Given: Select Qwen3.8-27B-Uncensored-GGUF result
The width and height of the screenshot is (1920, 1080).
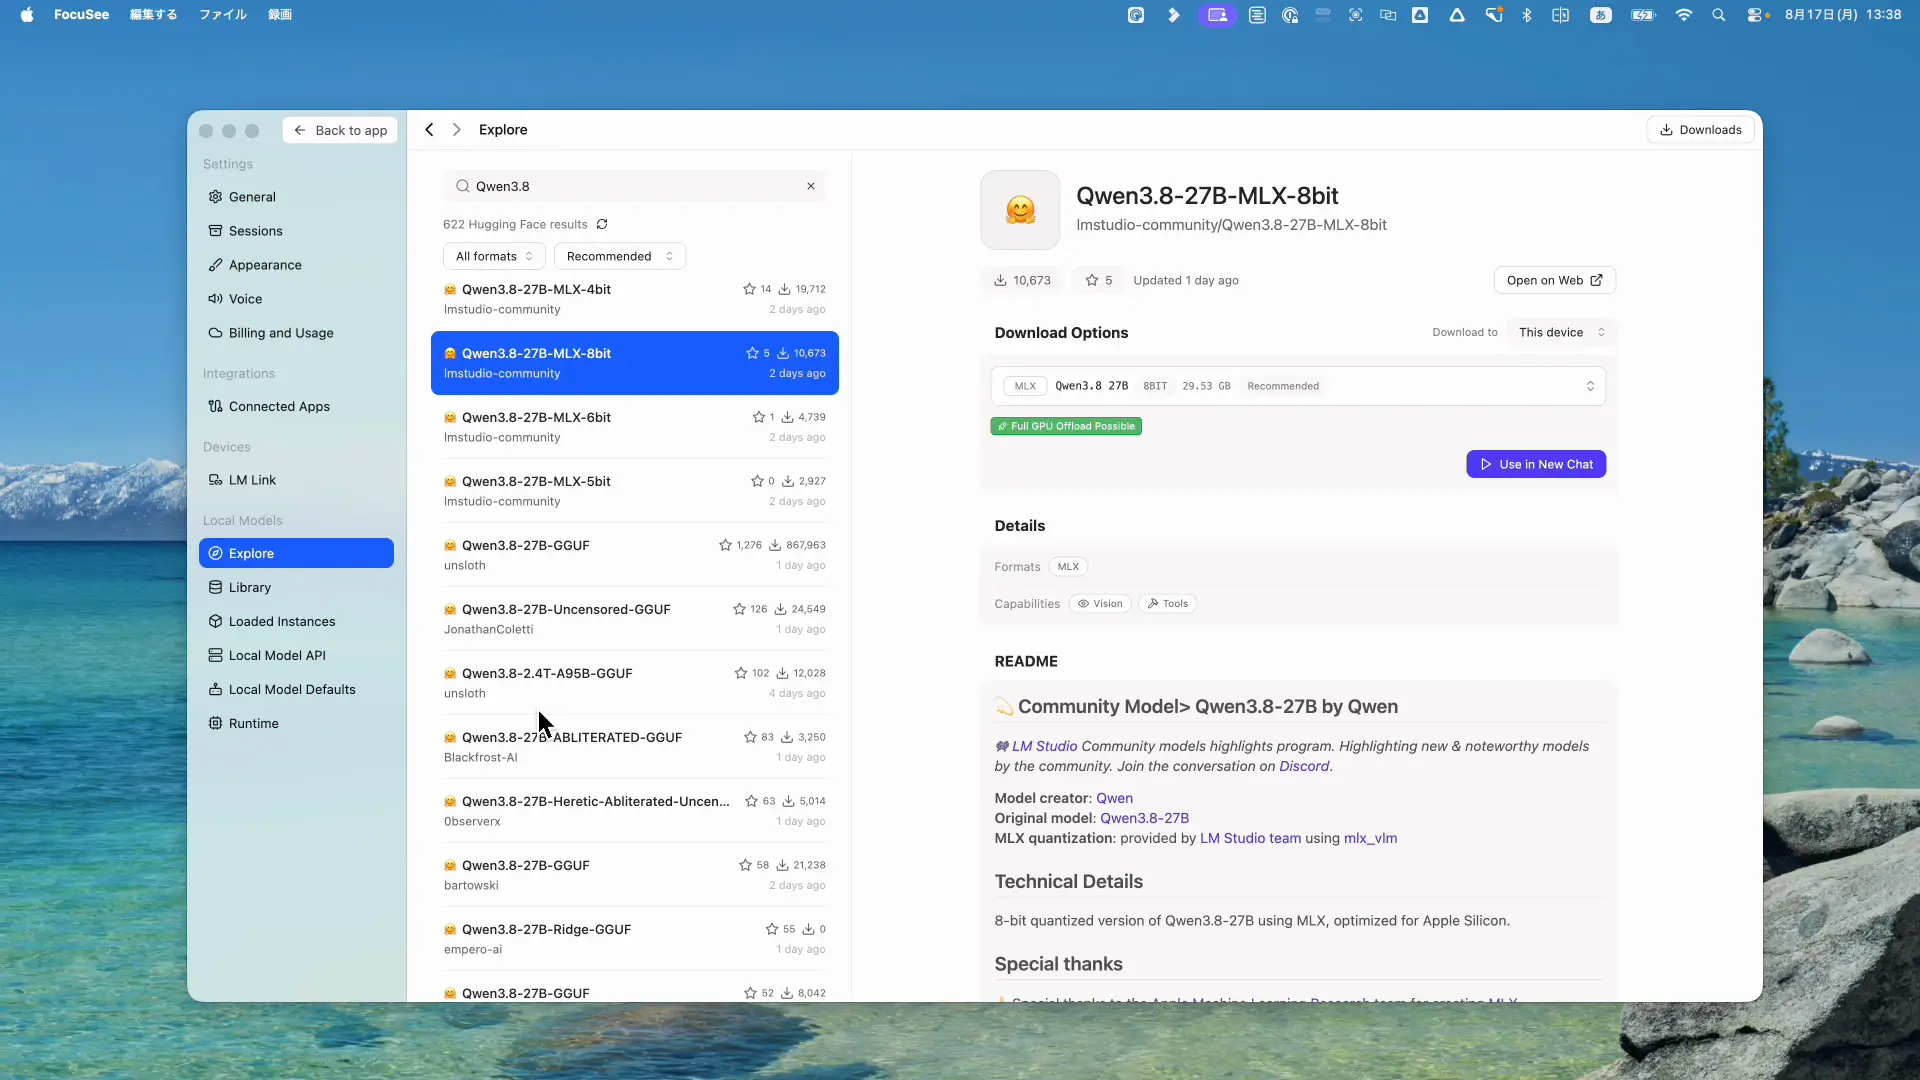Looking at the screenshot, I should click(x=634, y=619).
